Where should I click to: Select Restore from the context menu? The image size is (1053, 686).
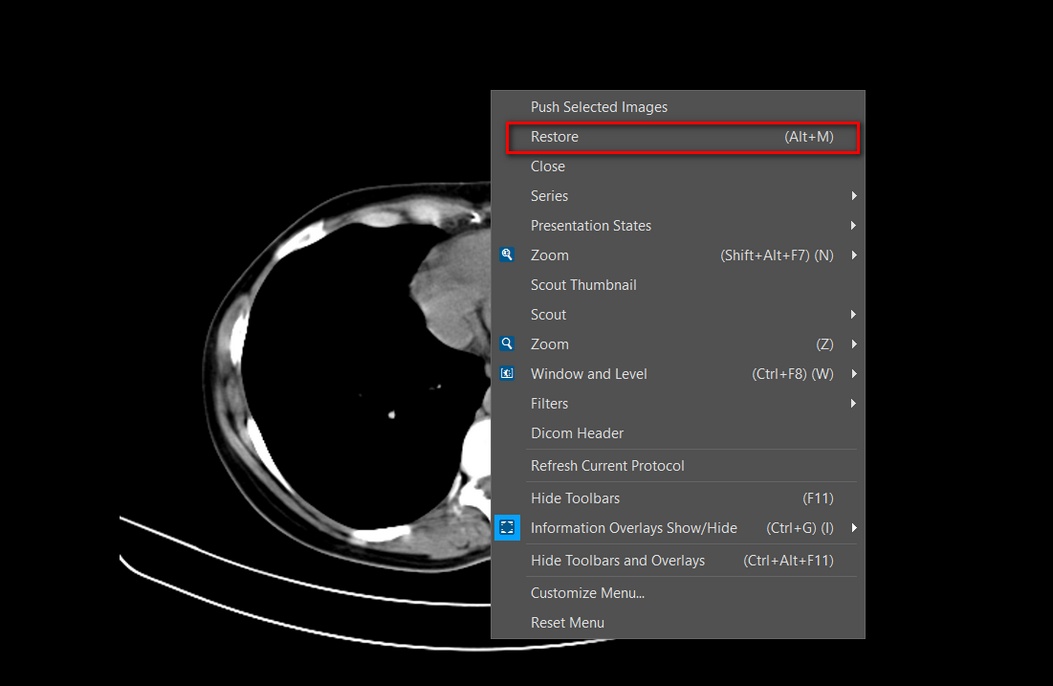[555, 137]
